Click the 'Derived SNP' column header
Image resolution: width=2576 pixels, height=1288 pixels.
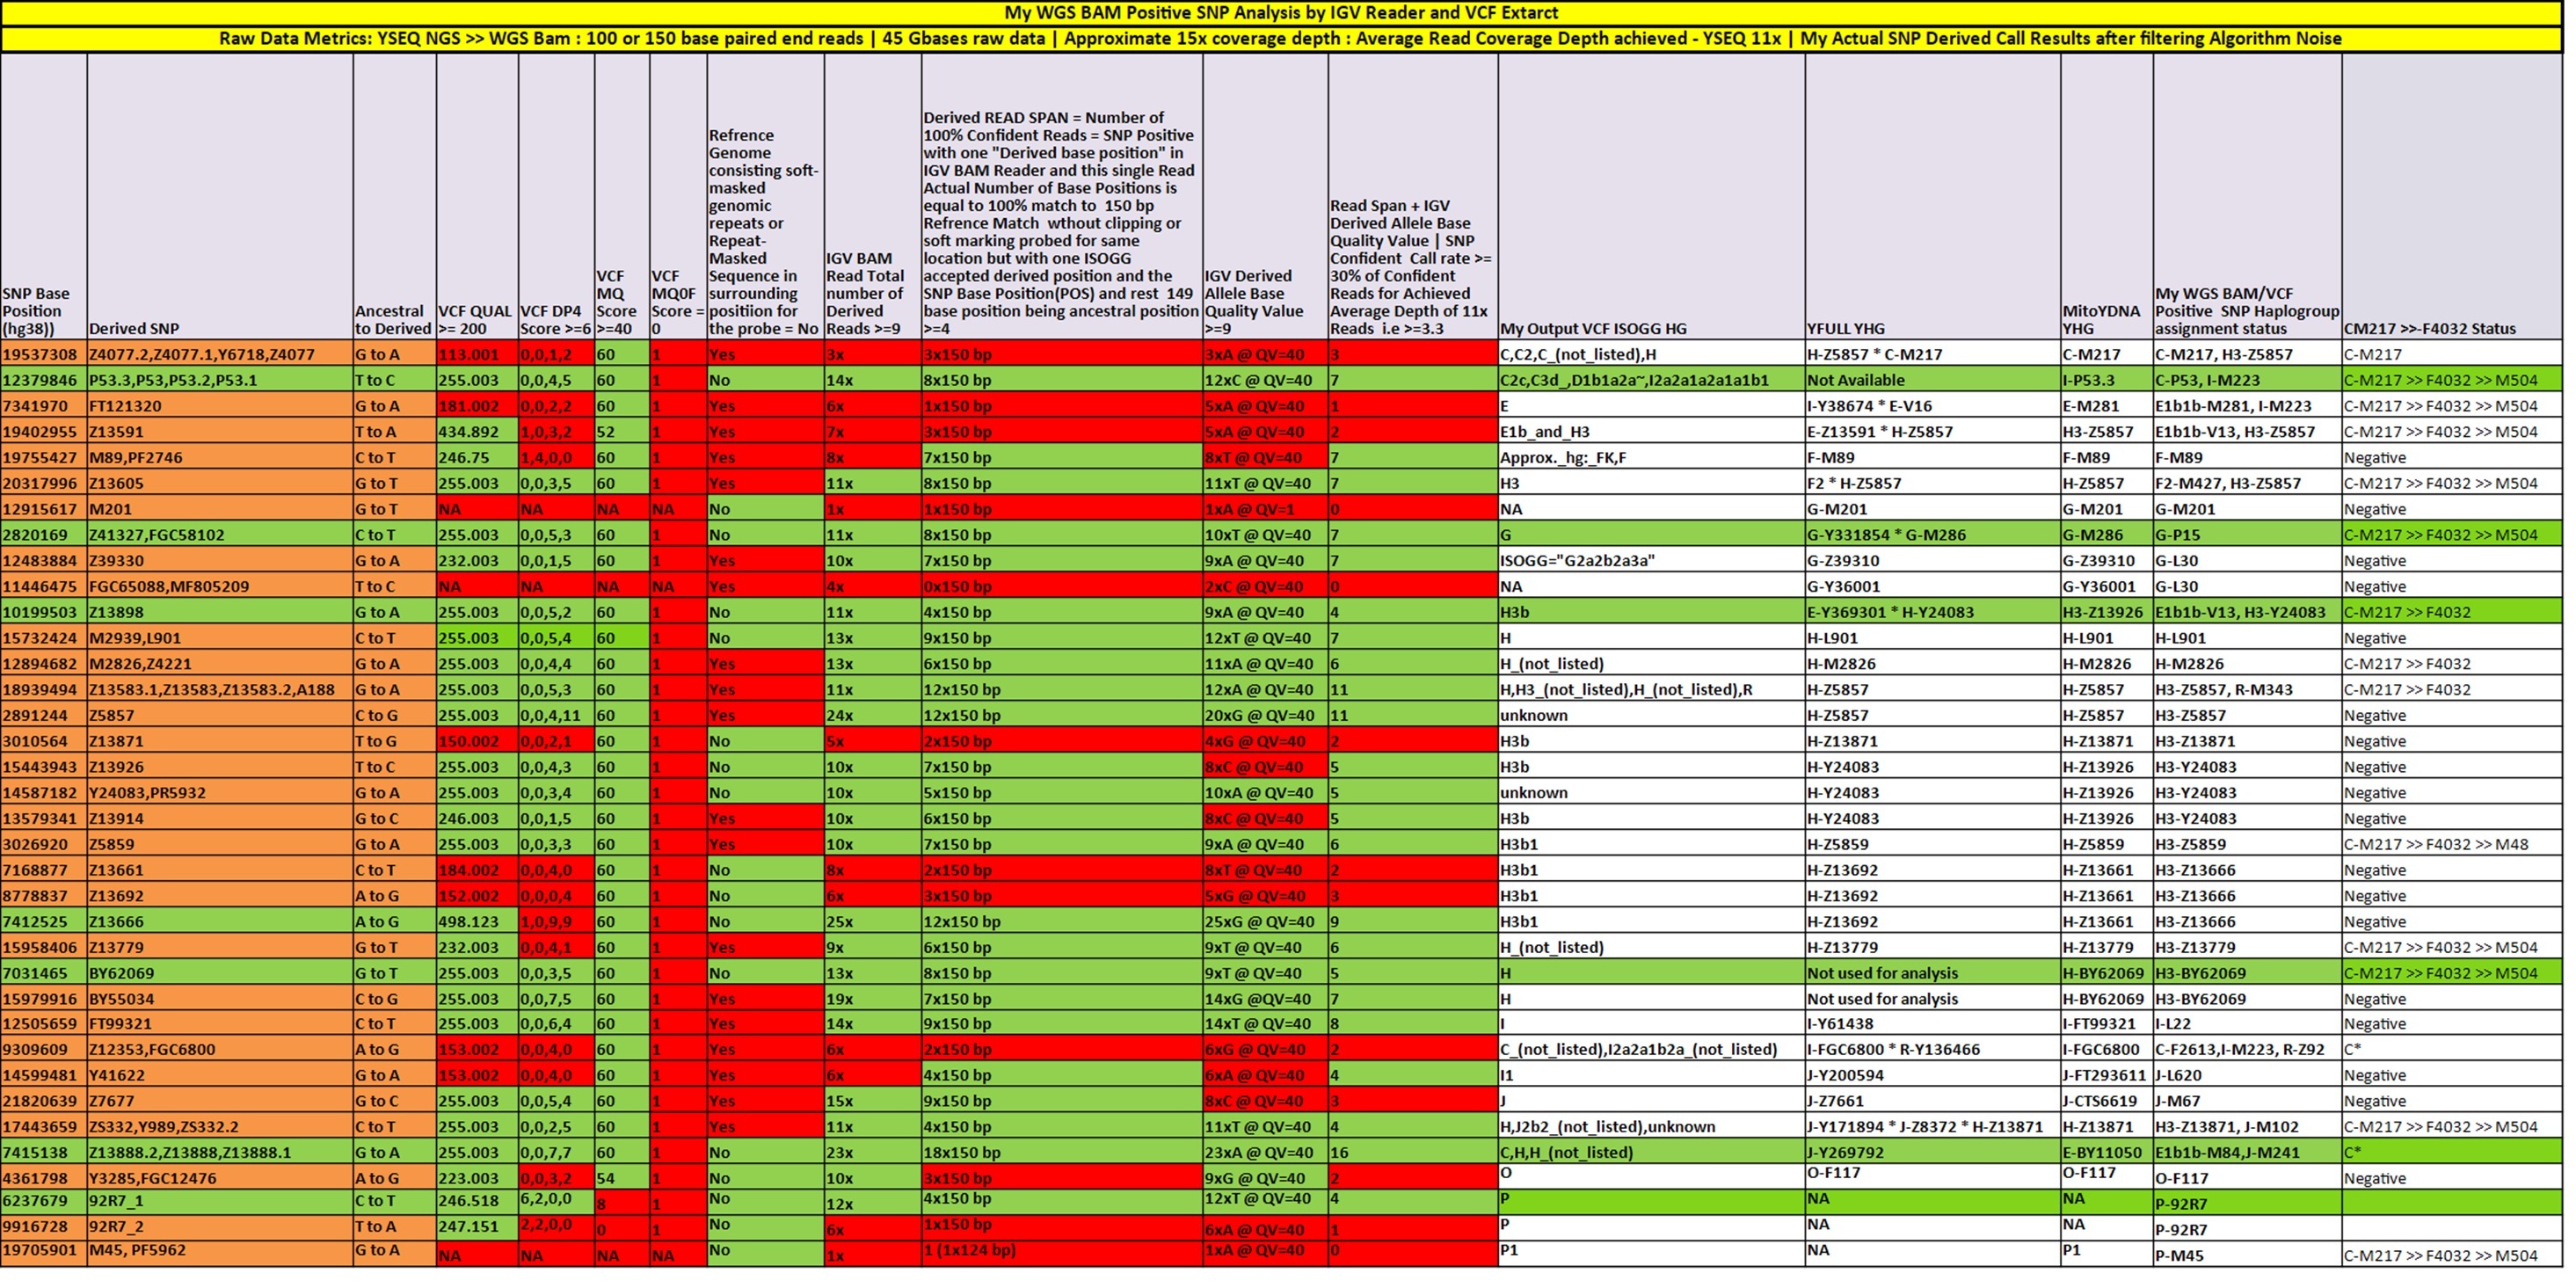[x=220, y=197]
